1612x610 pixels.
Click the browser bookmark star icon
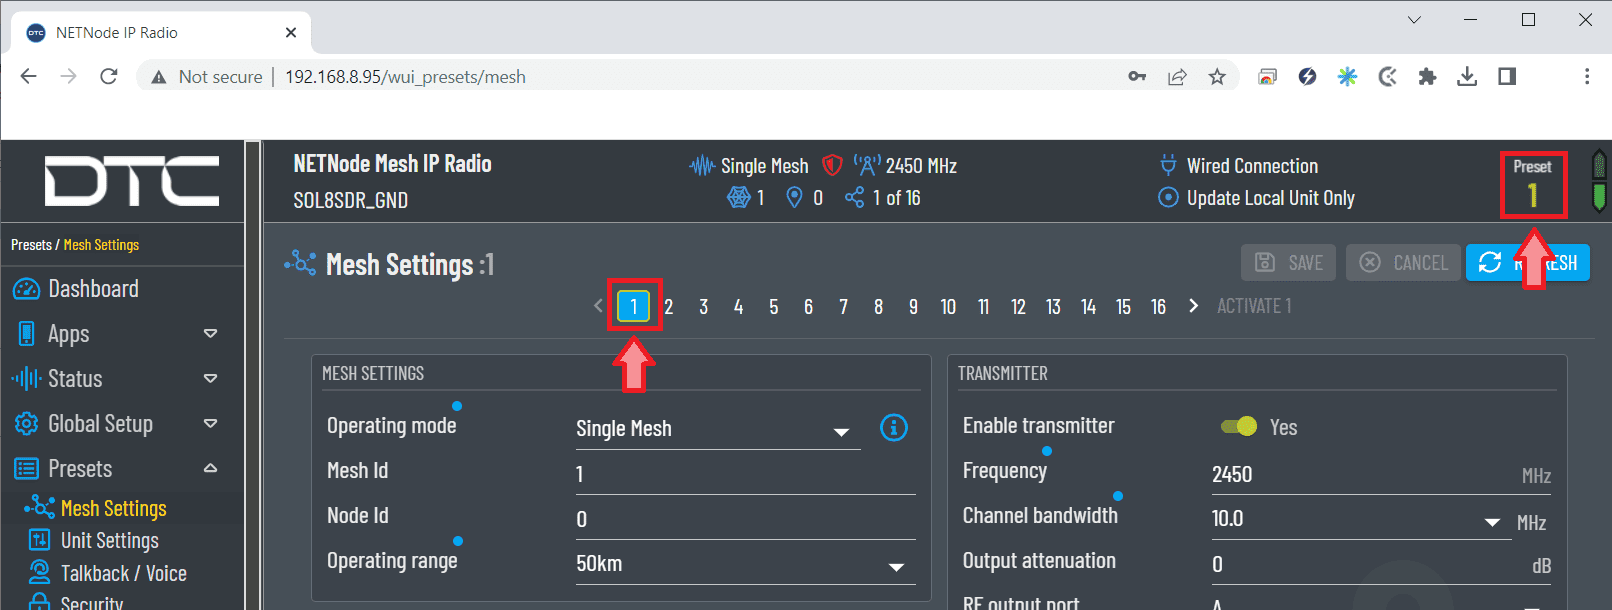(x=1217, y=77)
